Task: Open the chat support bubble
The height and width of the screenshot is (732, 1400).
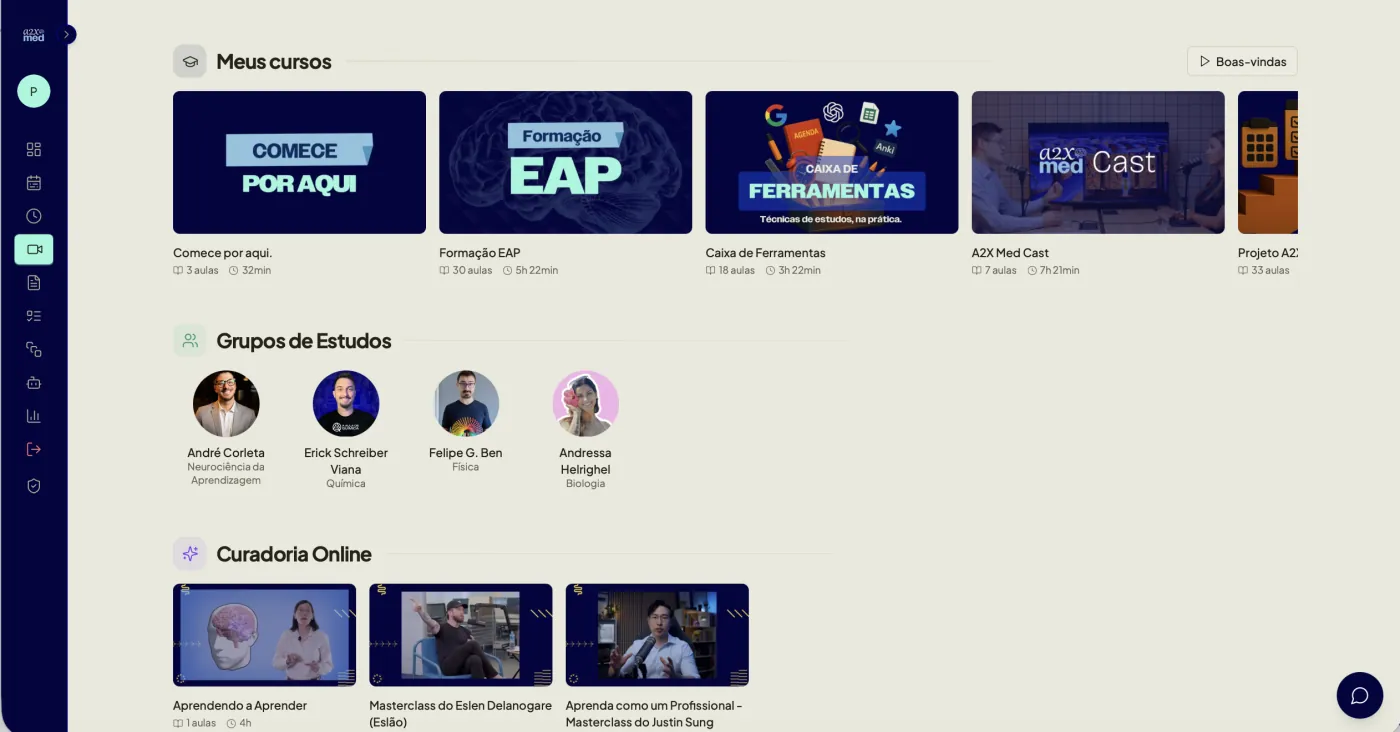Action: (x=1360, y=695)
